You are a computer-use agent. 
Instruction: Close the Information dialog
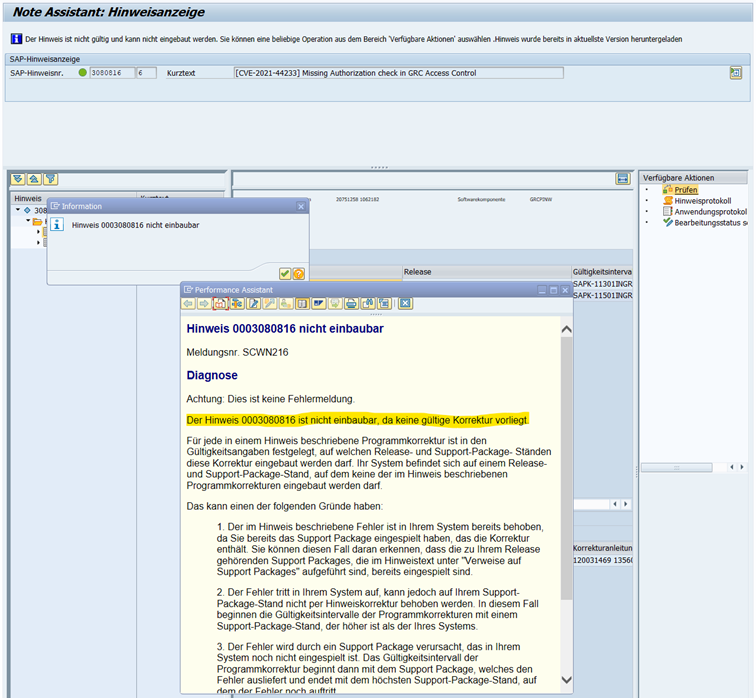tap(301, 206)
